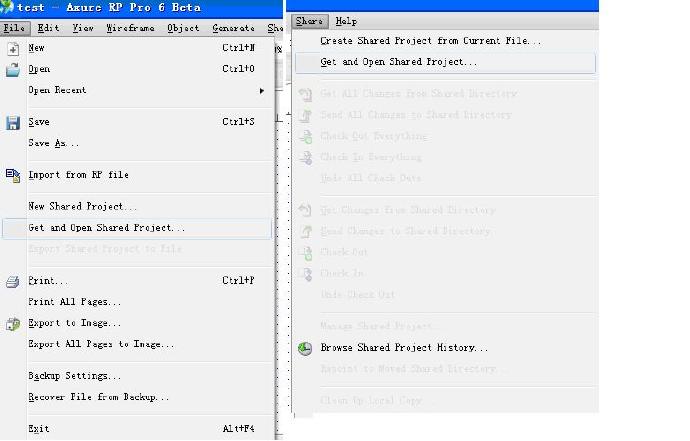This screenshot has width=690, height=441.
Task: Click Export Shared Project to File entry
Action: point(105,250)
